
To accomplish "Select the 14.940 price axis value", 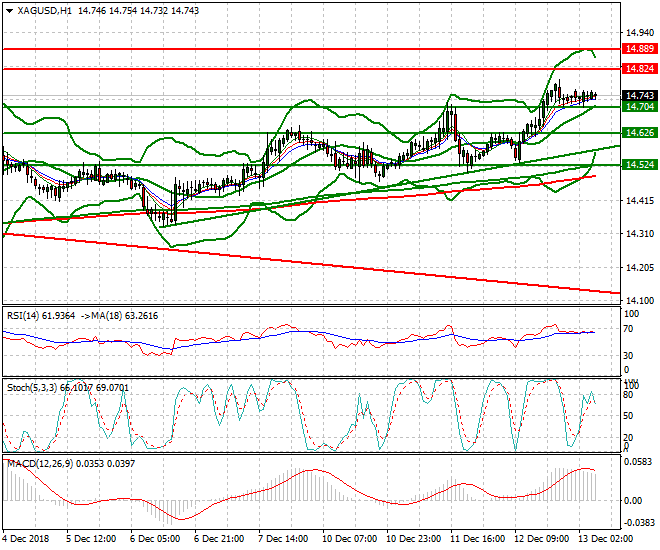I will coord(640,33).
